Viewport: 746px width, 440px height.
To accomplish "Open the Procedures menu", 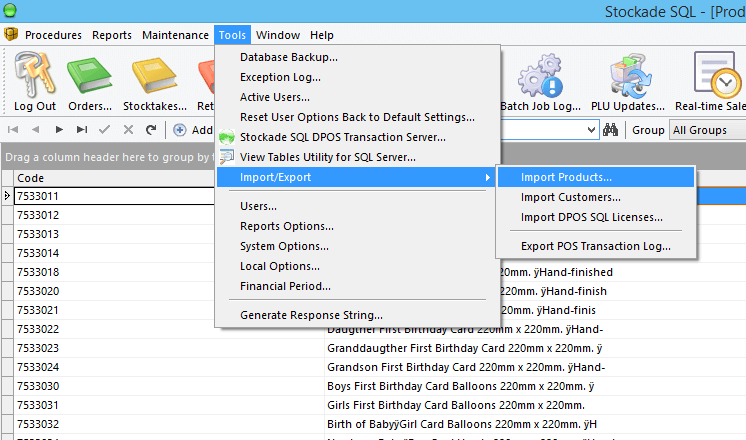I will (53, 35).
